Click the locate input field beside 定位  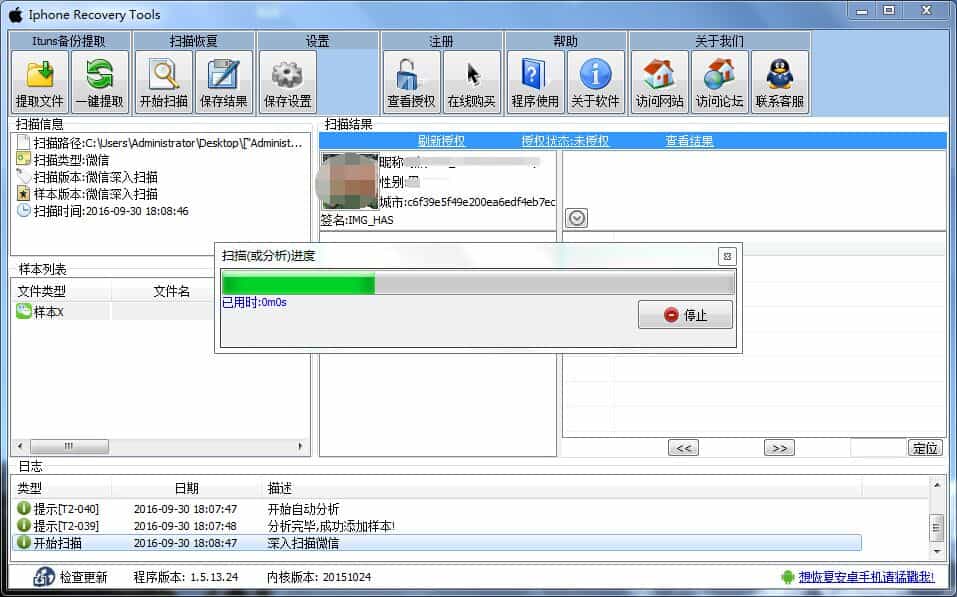click(879, 448)
